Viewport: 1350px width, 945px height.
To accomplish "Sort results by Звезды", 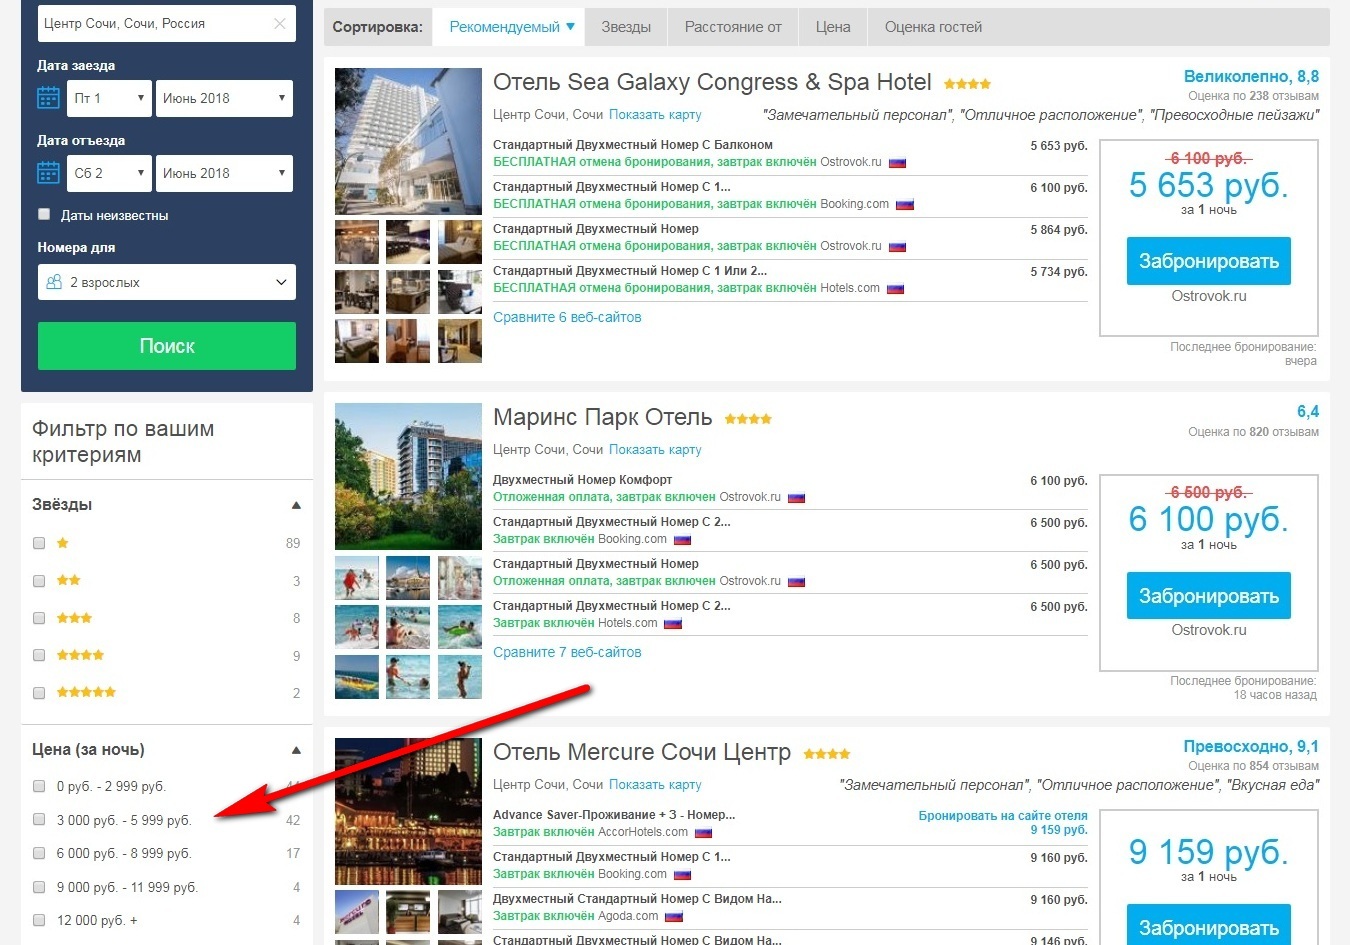I will pyautogui.click(x=626, y=27).
